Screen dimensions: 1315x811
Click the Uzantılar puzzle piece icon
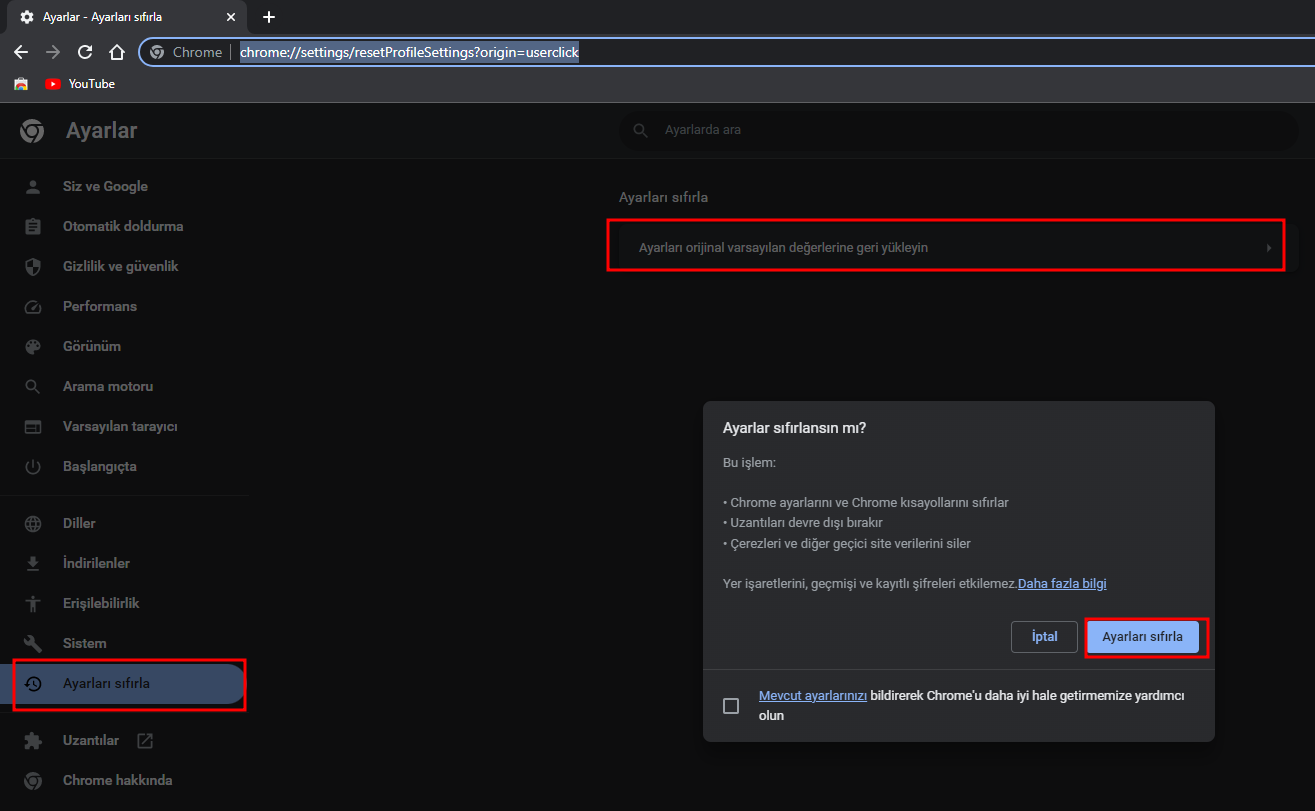pyautogui.click(x=33, y=740)
